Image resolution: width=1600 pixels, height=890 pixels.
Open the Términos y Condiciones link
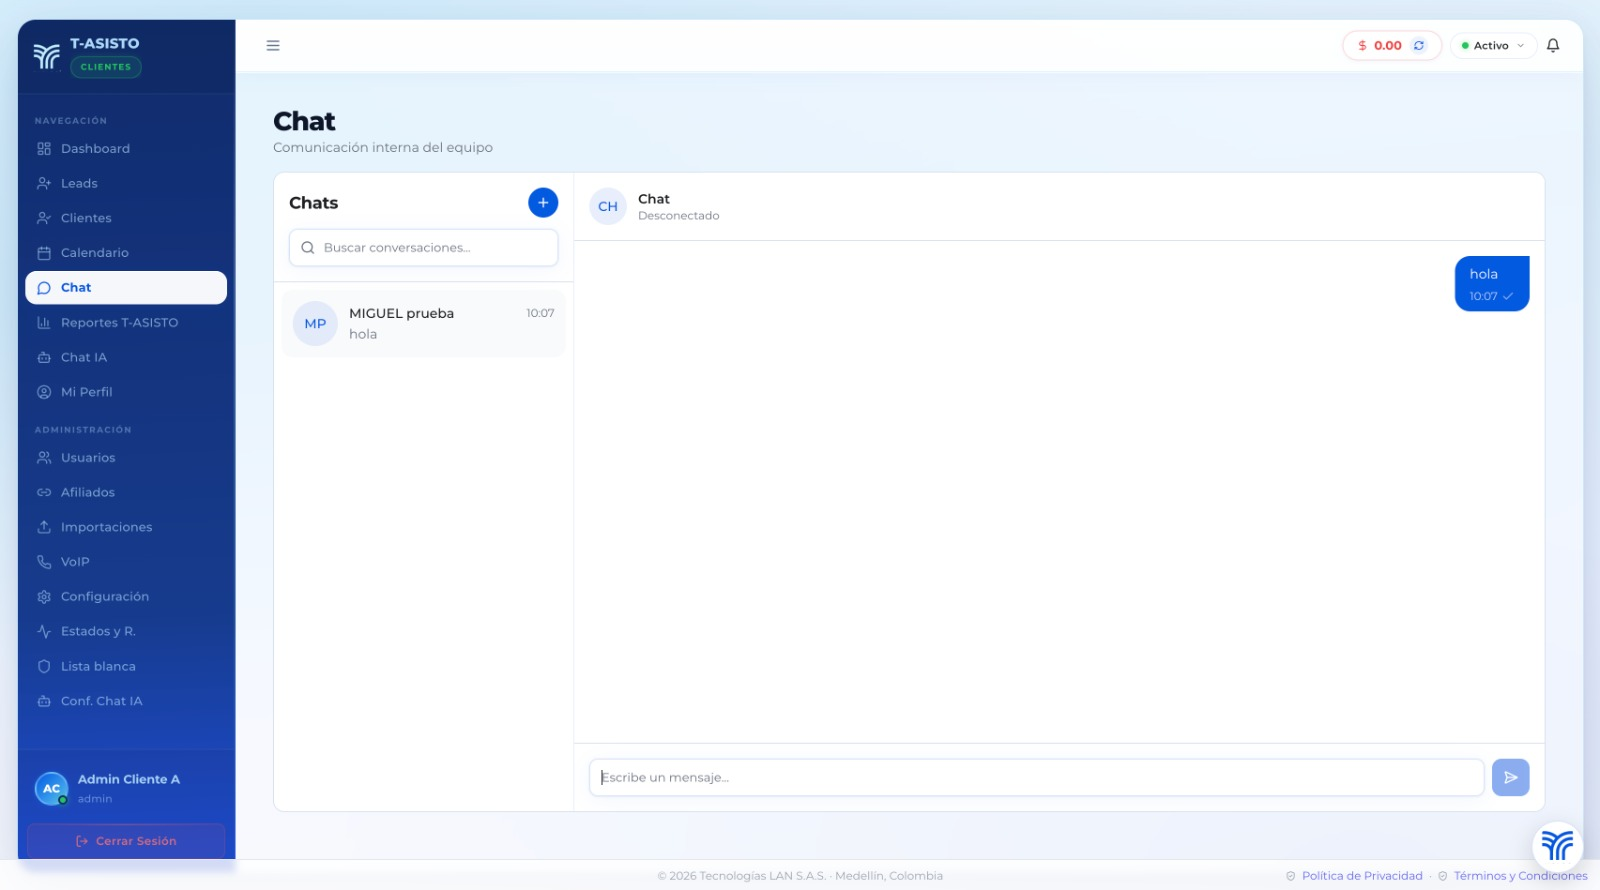pyautogui.click(x=1519, y=876)
